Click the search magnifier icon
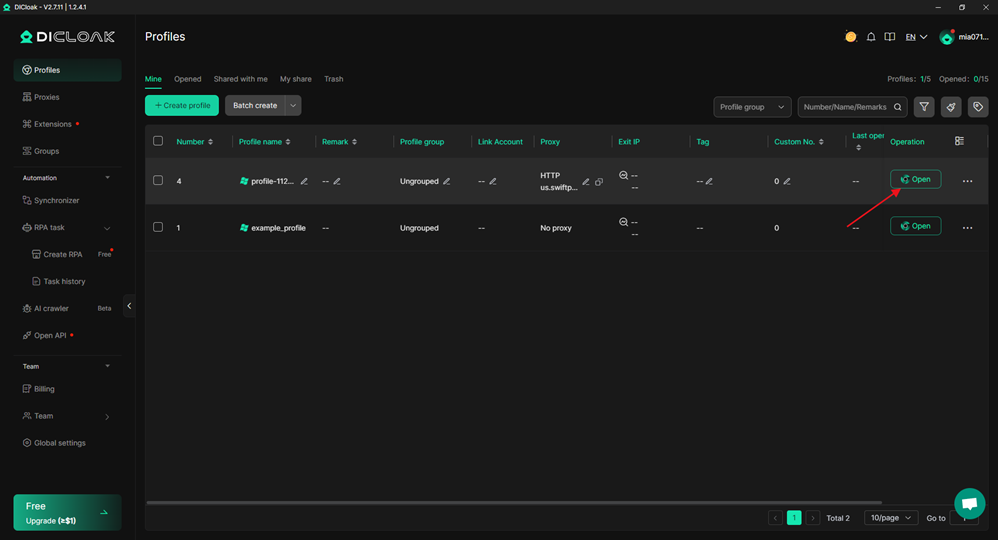Screen dimensions: 998x540 897,107
